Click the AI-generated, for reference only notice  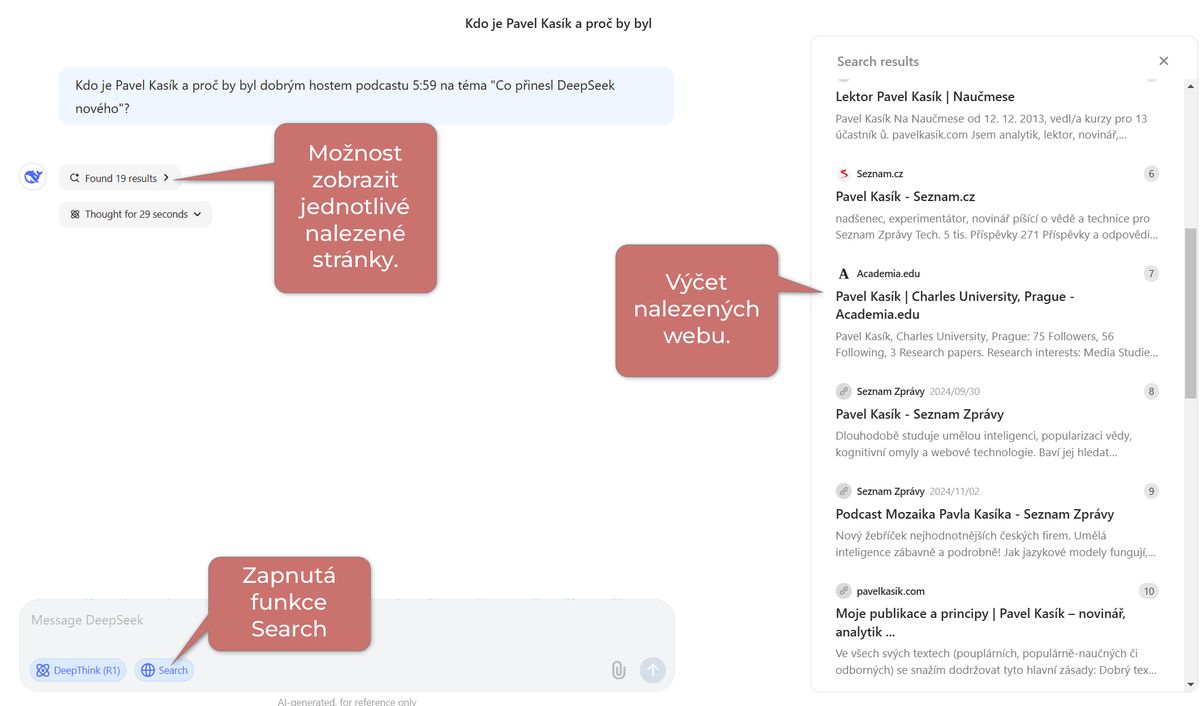tap(347, 701)
